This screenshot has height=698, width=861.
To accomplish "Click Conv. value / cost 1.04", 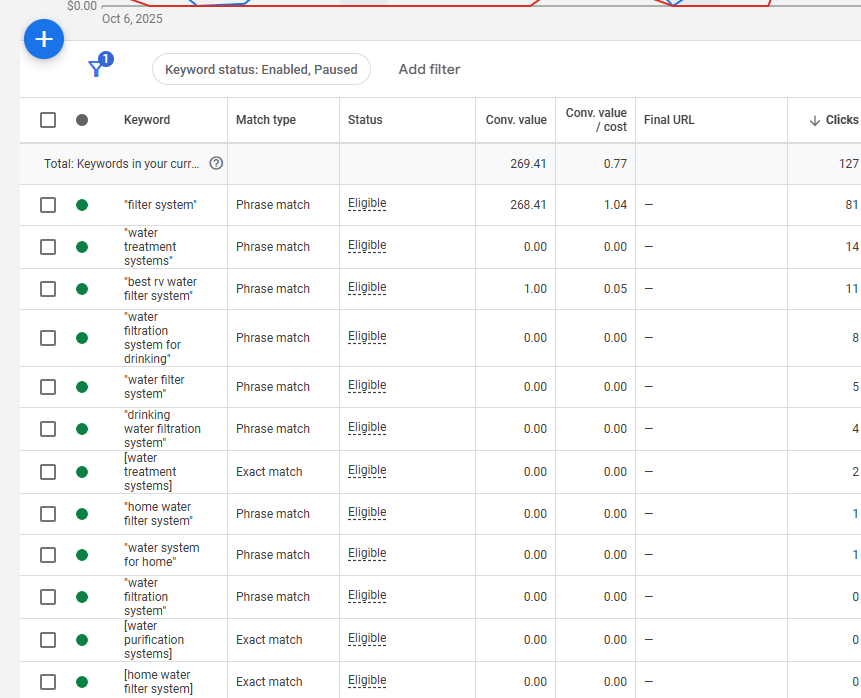I will pyautogui.click(x=615, y=205).
